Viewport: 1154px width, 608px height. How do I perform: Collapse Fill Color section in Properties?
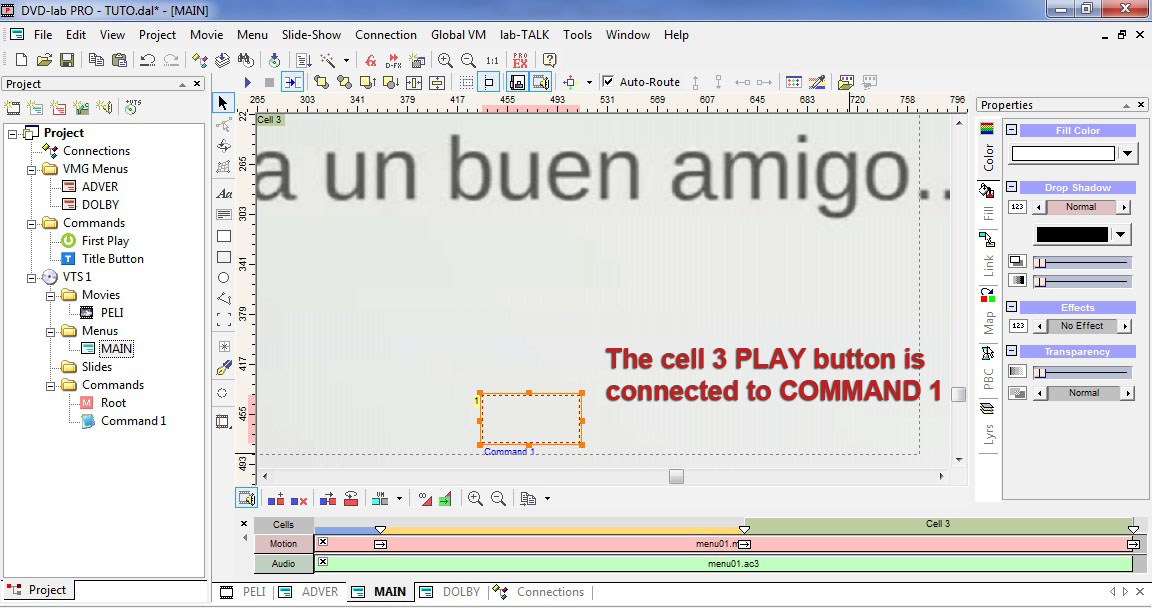(1012, 130)
